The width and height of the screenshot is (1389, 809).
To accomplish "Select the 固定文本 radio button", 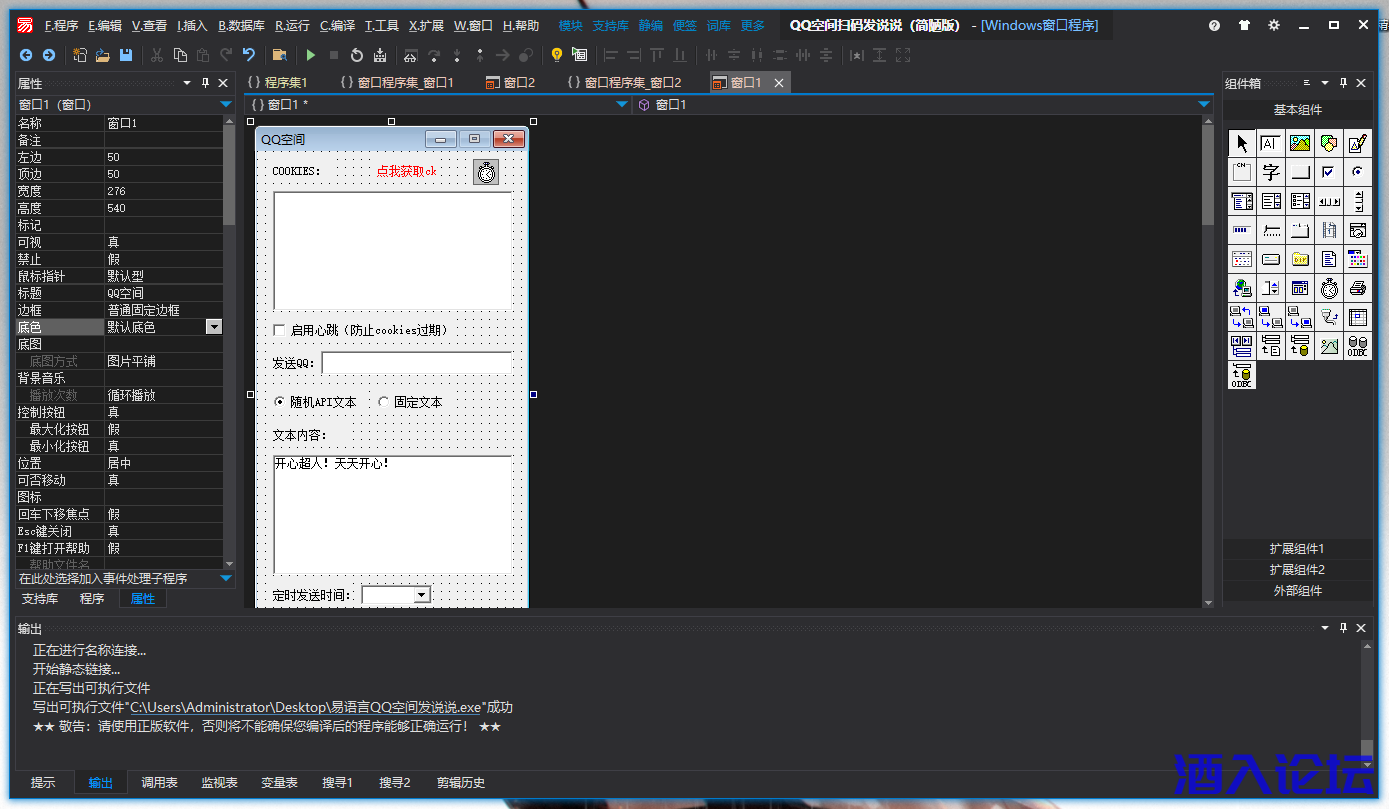I will point(384,402).
